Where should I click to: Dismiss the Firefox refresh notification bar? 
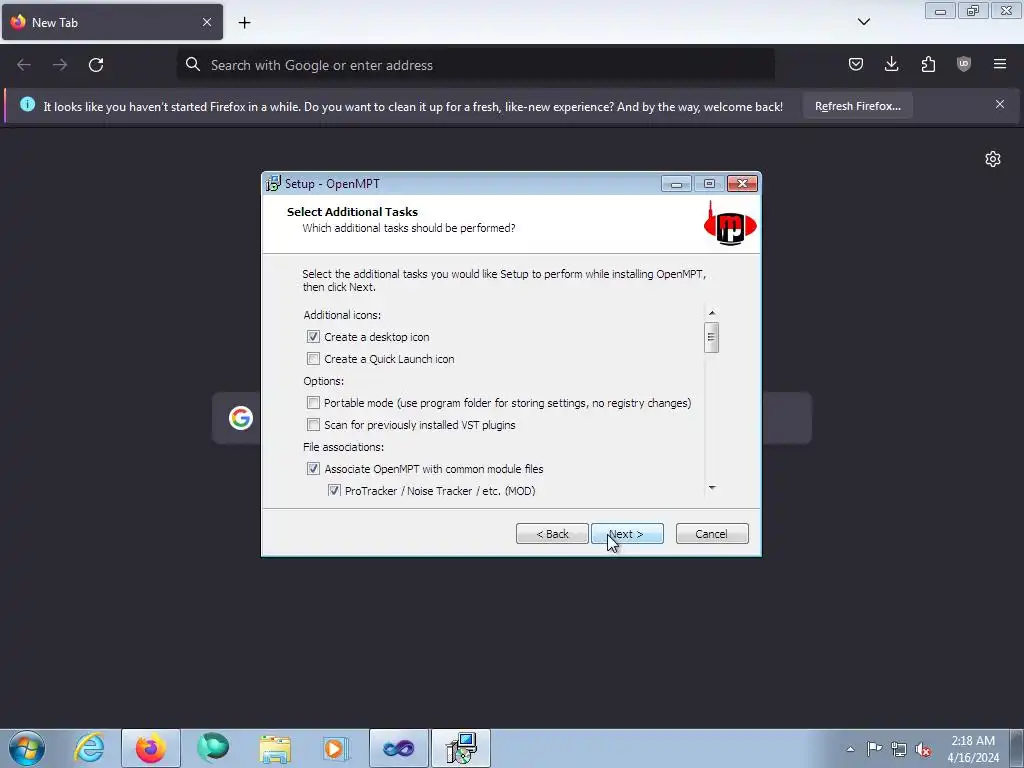pos(1000,104)
